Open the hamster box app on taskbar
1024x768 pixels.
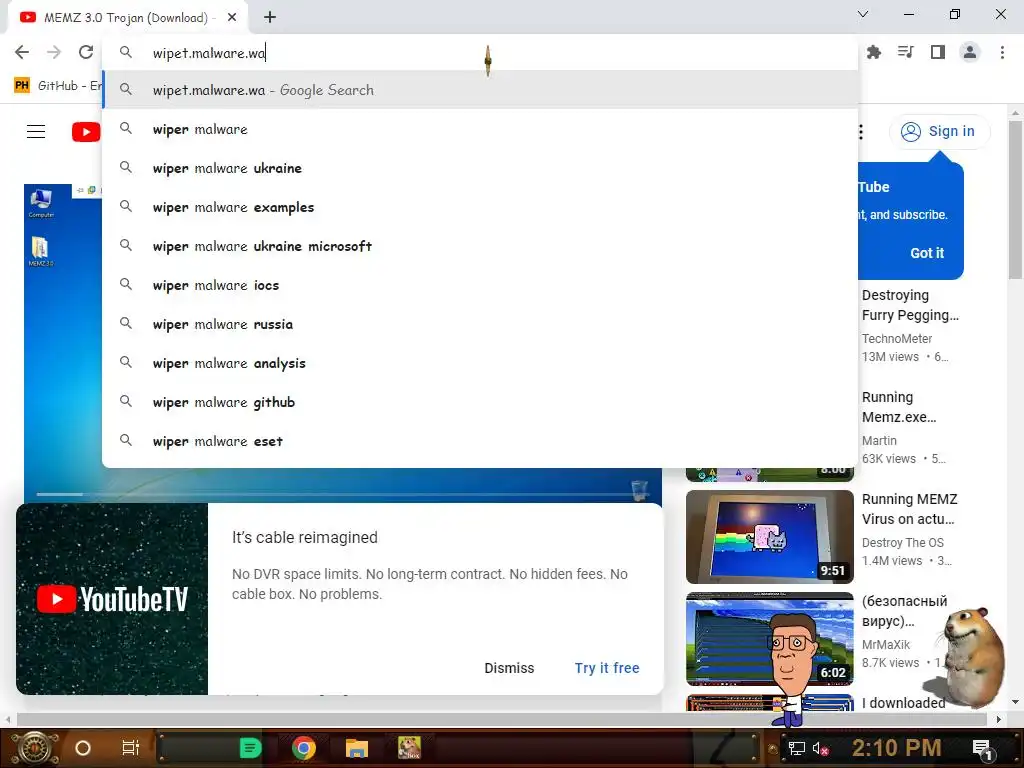(x=409, y=748)
